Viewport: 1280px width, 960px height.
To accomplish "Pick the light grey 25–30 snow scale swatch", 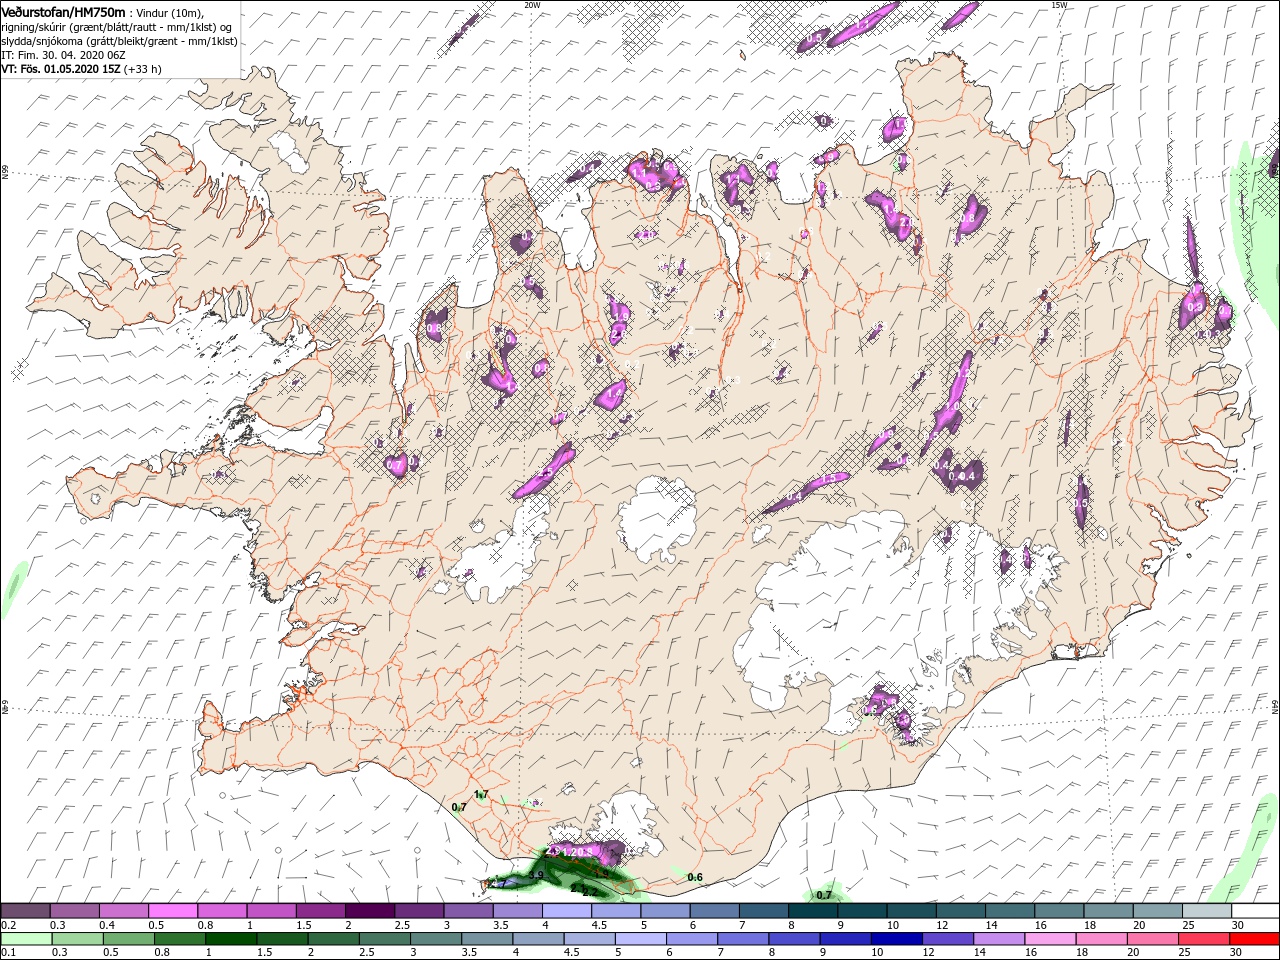I will 1206,911.
